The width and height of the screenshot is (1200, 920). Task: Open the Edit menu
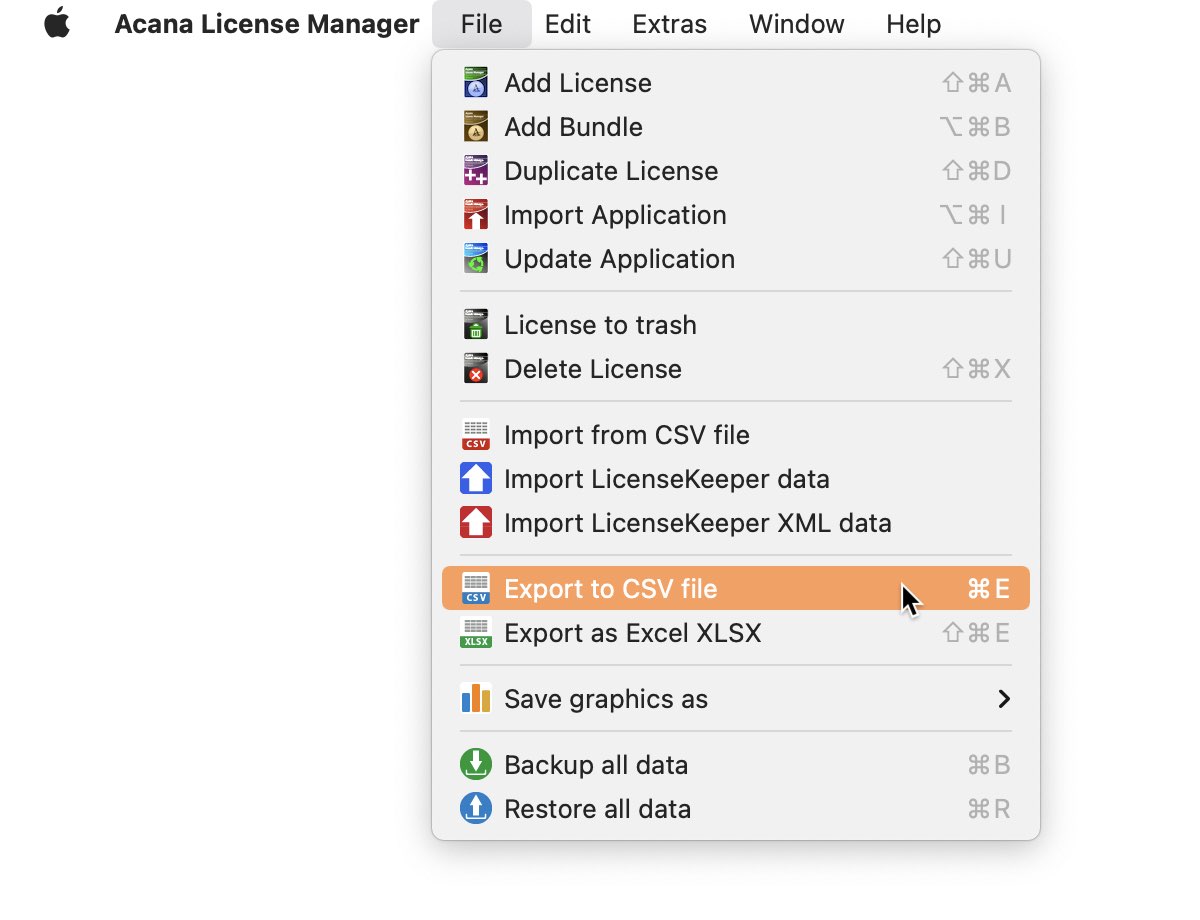568,24
